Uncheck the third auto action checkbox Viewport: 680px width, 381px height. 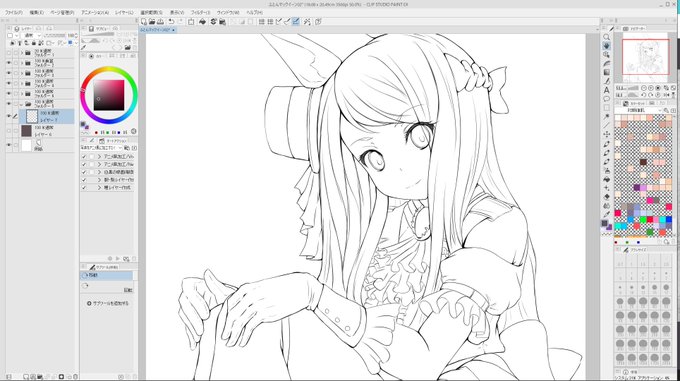(x=84, y=172)
